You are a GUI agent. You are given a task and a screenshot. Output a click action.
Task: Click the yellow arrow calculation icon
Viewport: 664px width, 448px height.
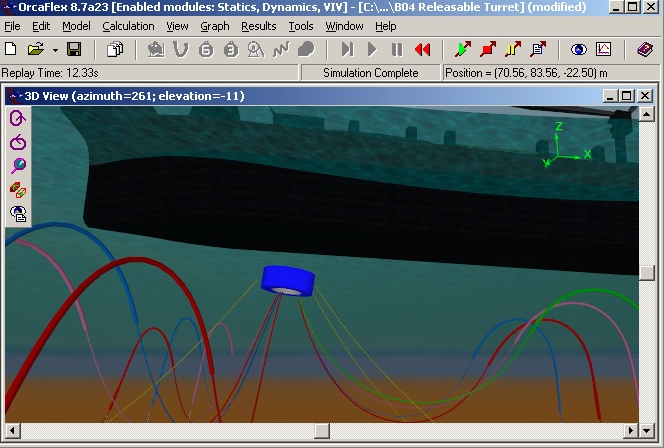512,49
